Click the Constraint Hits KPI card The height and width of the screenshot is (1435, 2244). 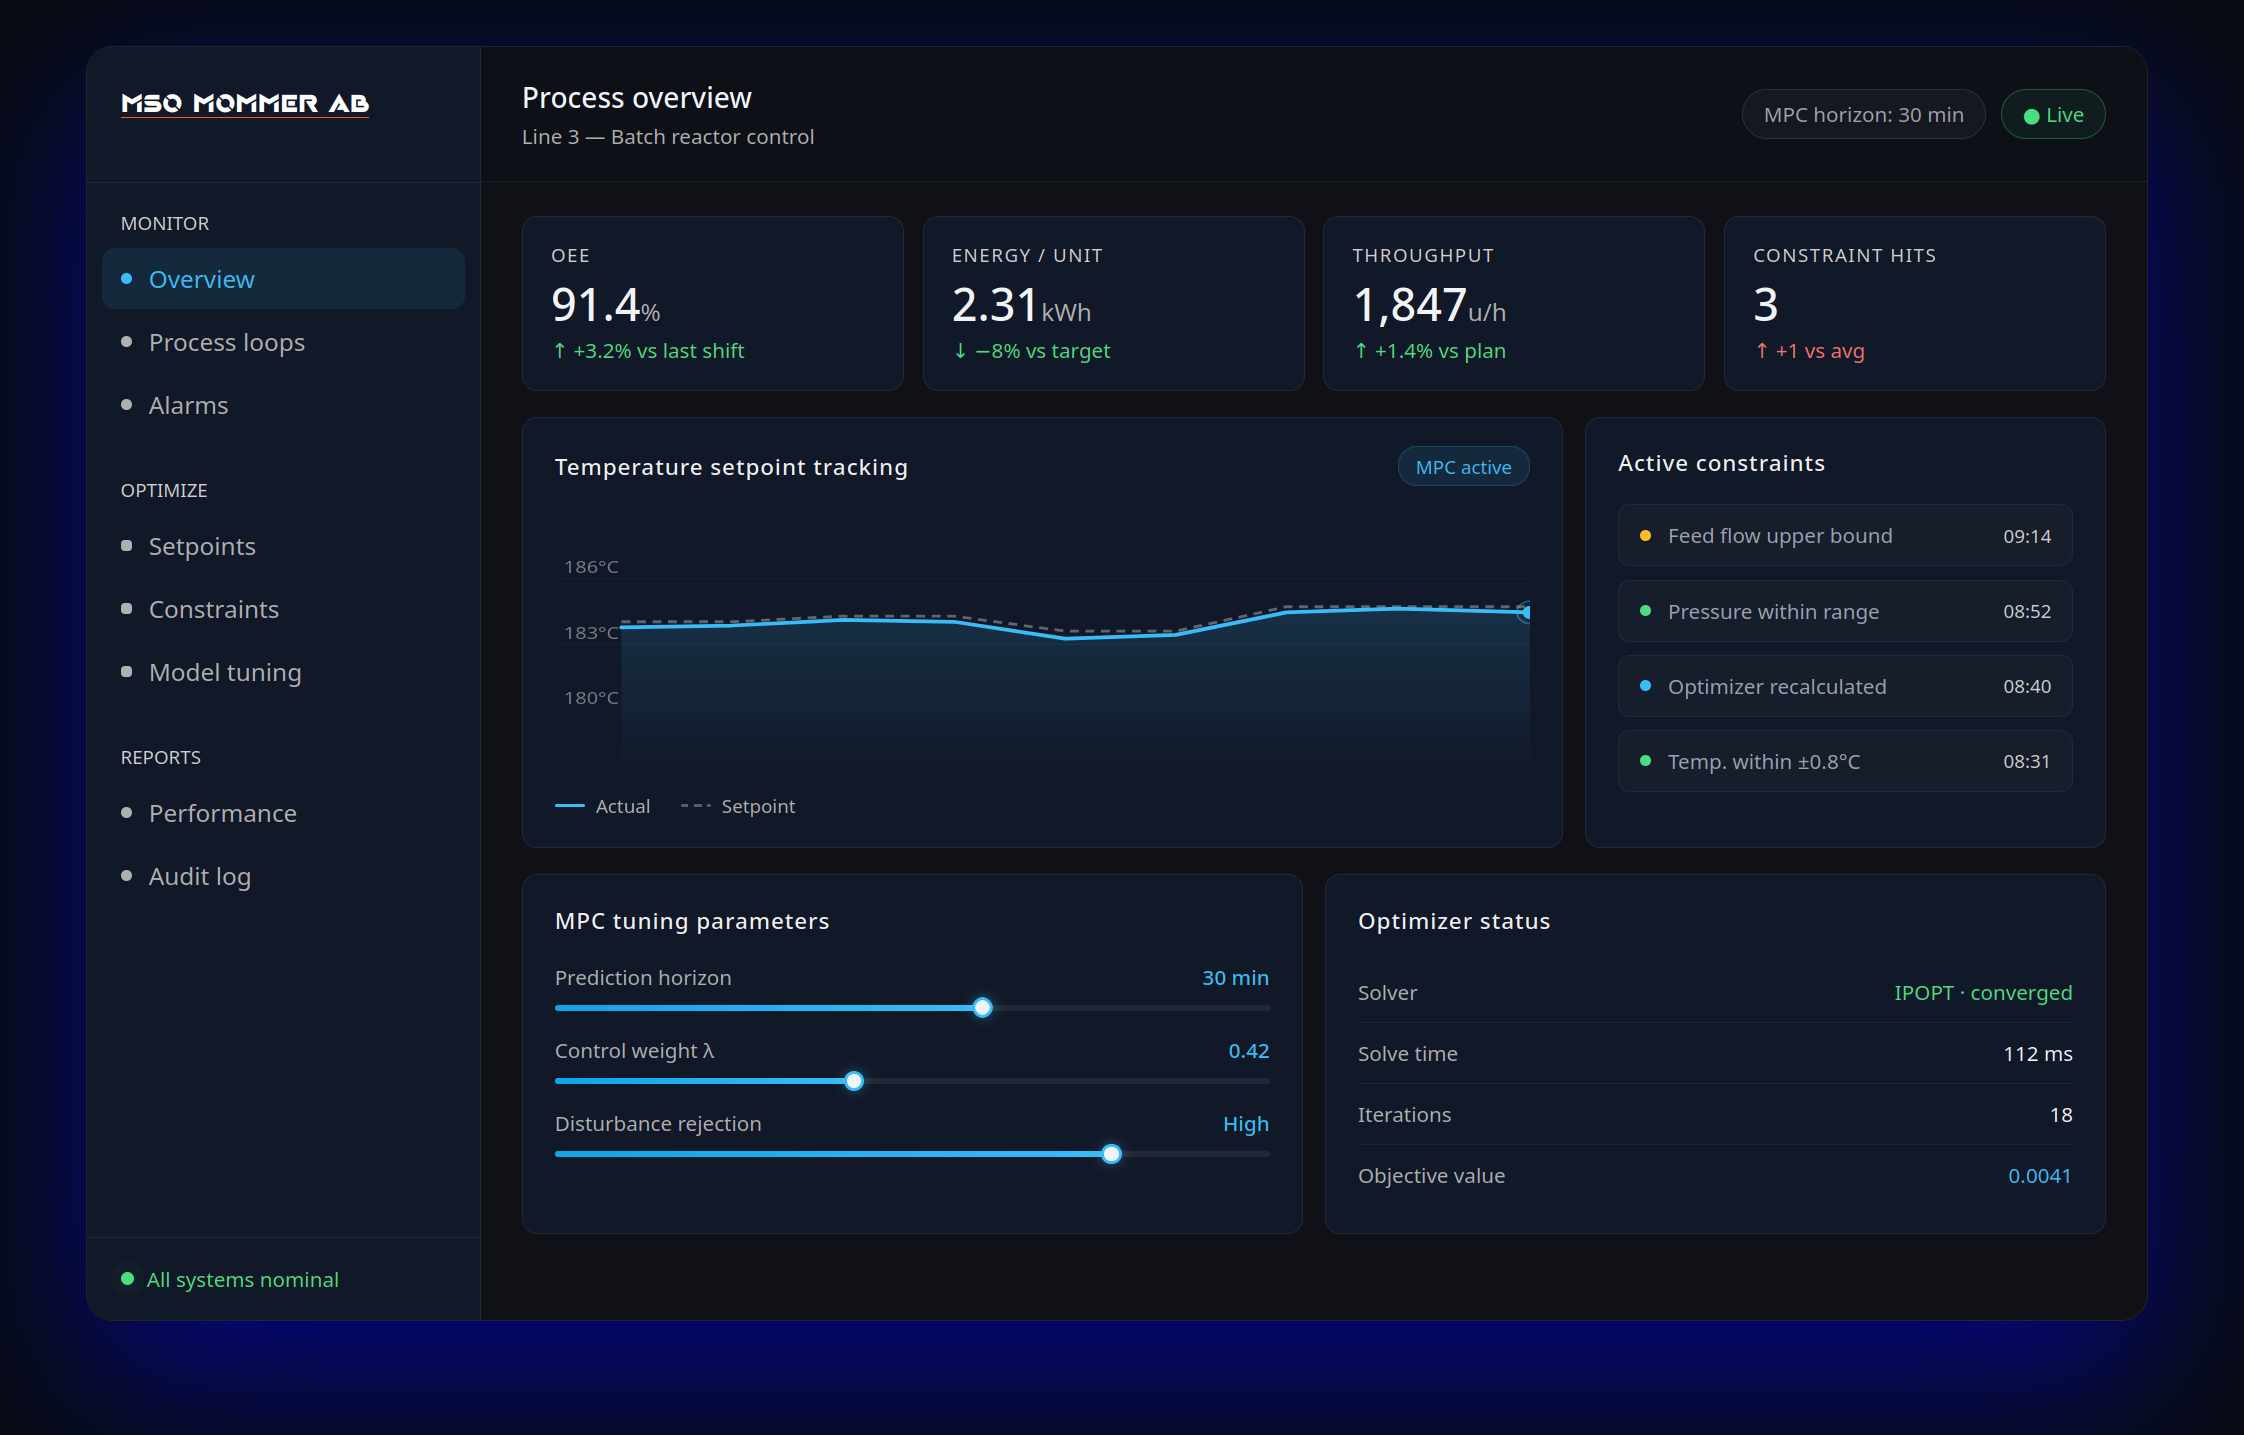pyautogui.click(x=1913, y=303)
